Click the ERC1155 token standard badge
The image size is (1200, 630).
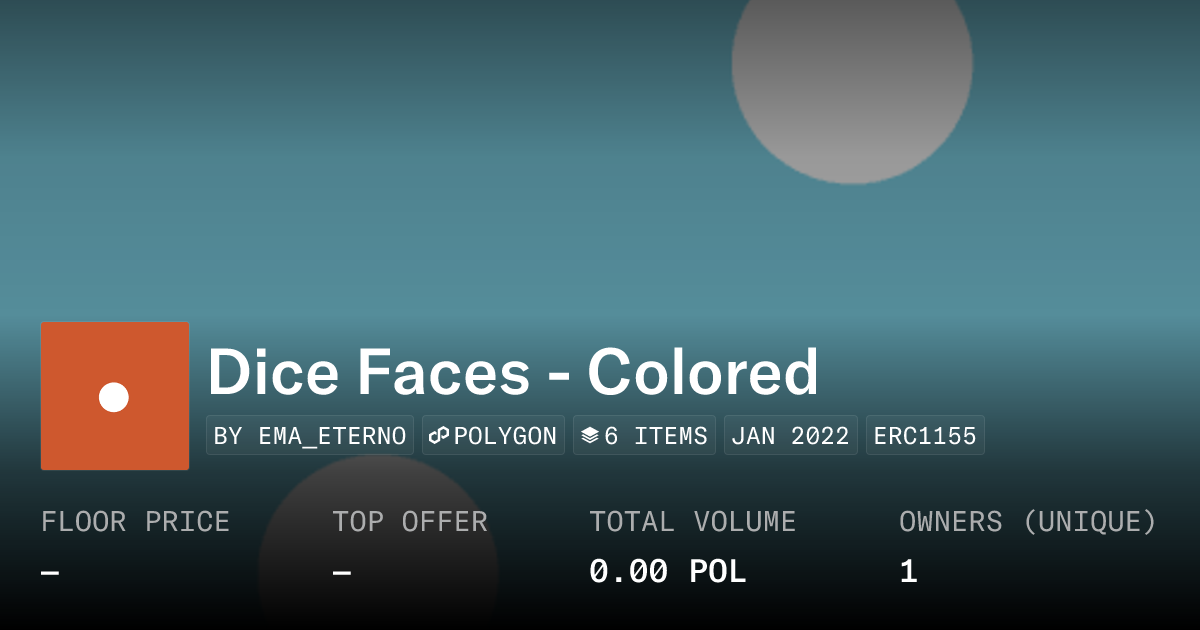(x=925, y=436)
